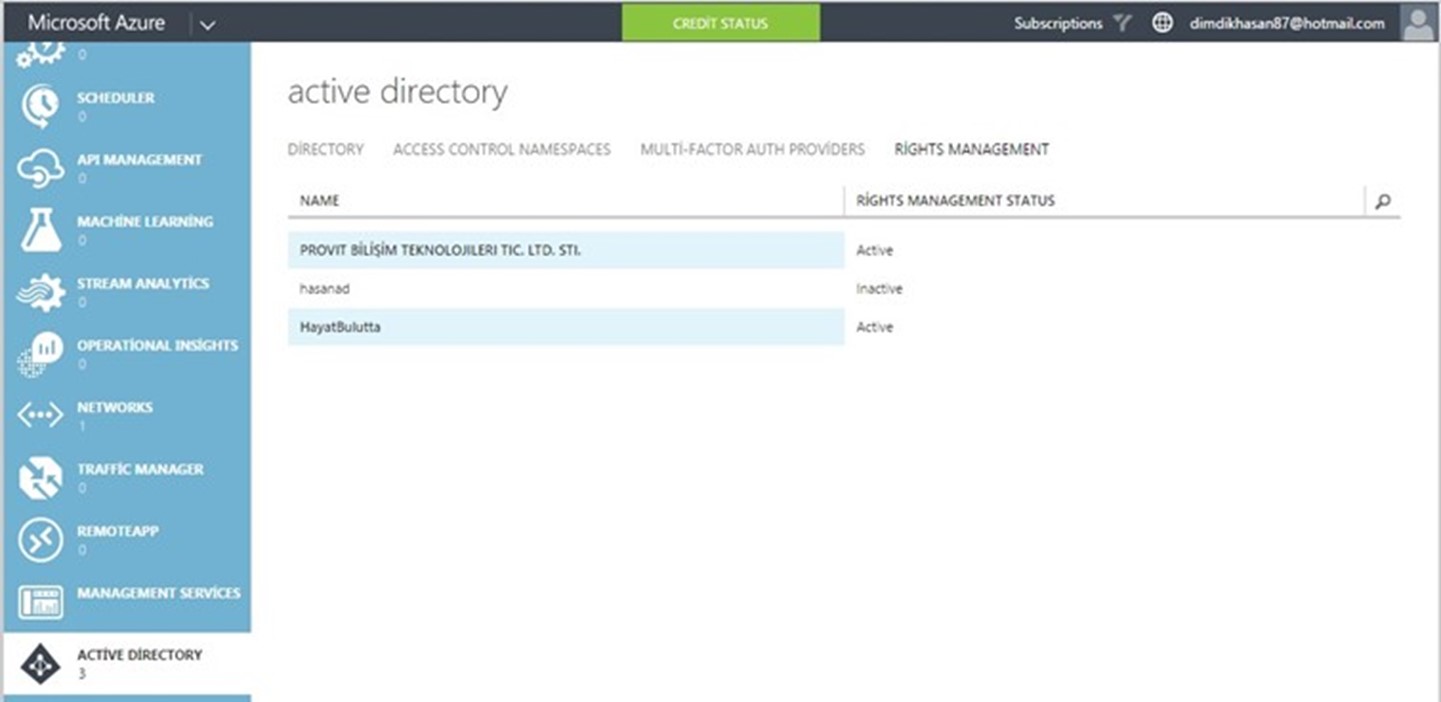Open the Subscriptions link

pos(1058,23)
